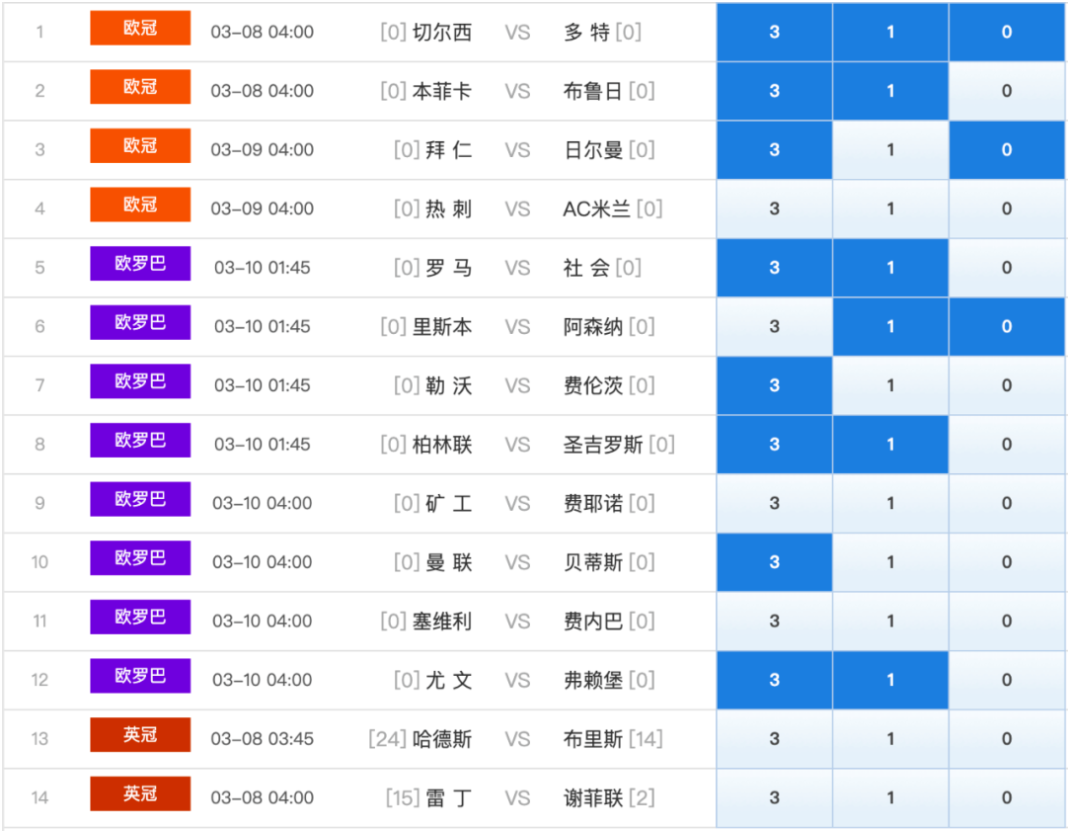Toggle option 1 for 本菲卡 vs 布鲁日
This screenshot has height=832, width=1069.
coord(890,91)
